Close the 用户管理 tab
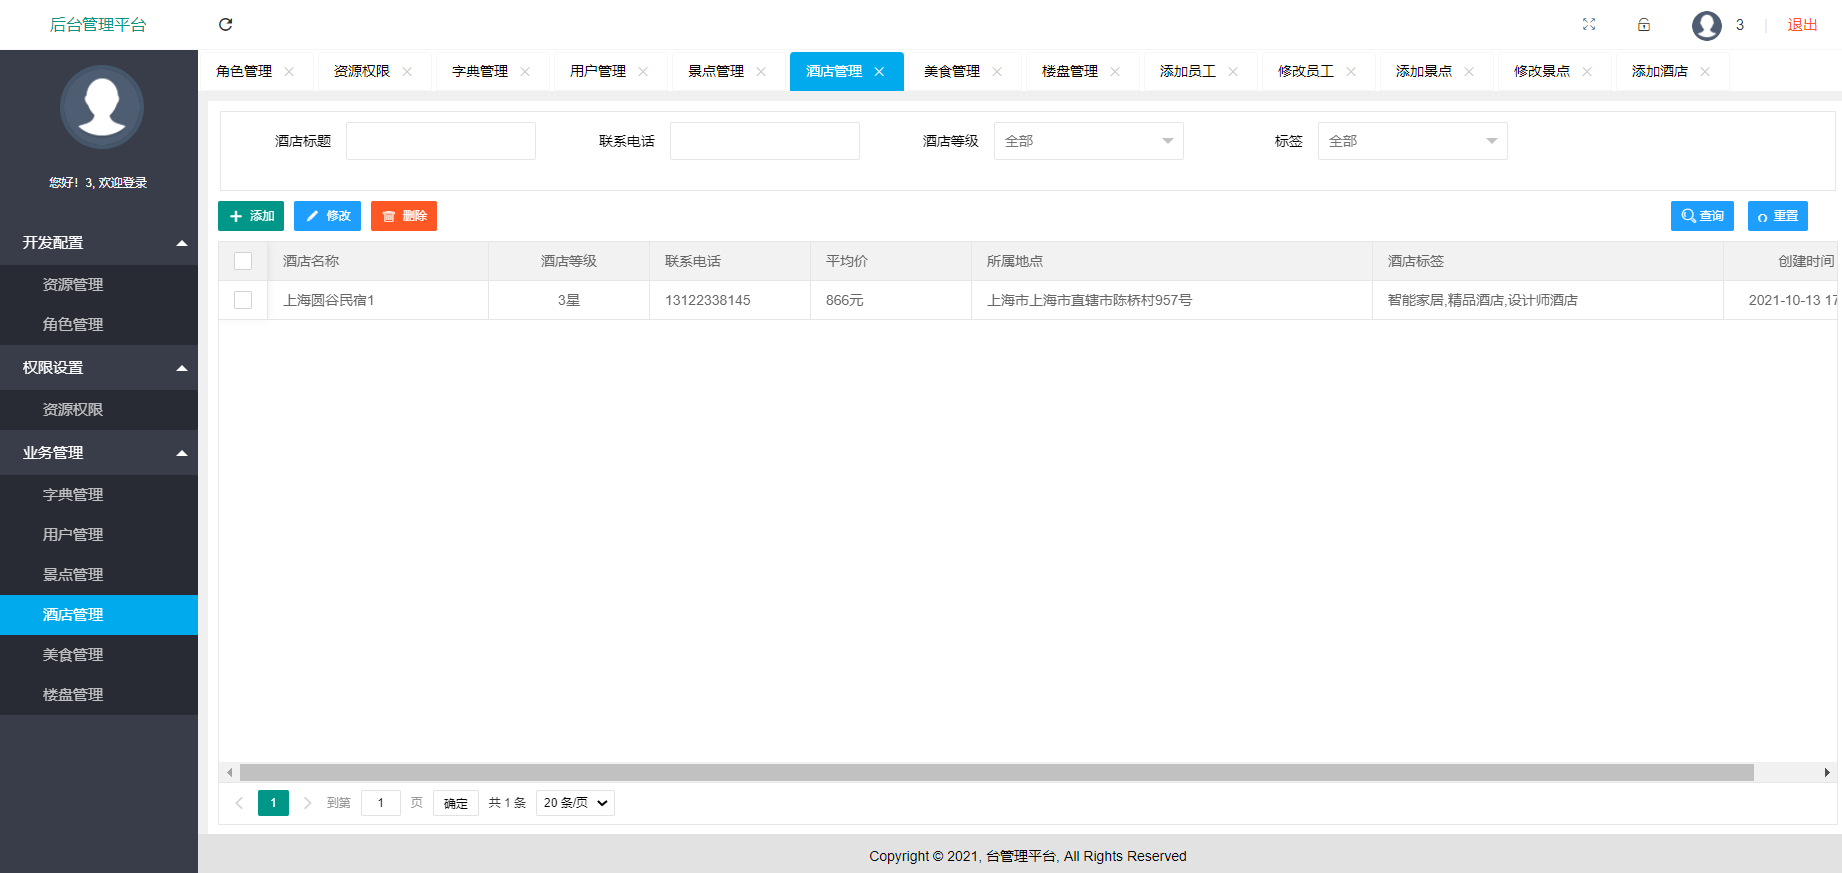Viewport: 1842px width, 873px height. [x=643, y=72]
